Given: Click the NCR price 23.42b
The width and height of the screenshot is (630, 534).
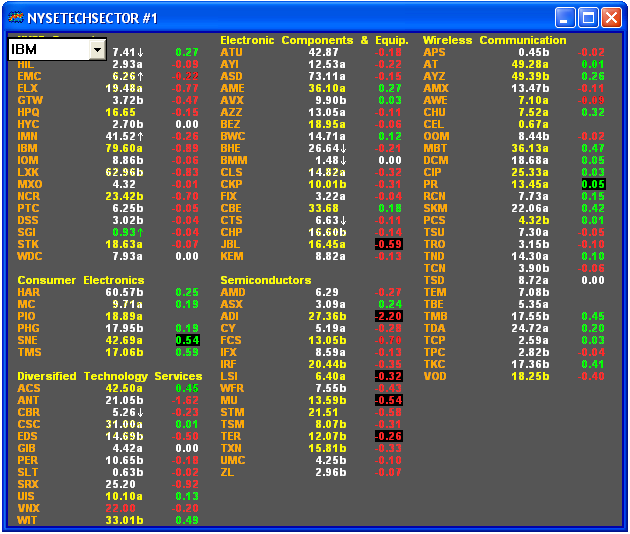Looking at the screenshot, I should [x=124, y=196].
